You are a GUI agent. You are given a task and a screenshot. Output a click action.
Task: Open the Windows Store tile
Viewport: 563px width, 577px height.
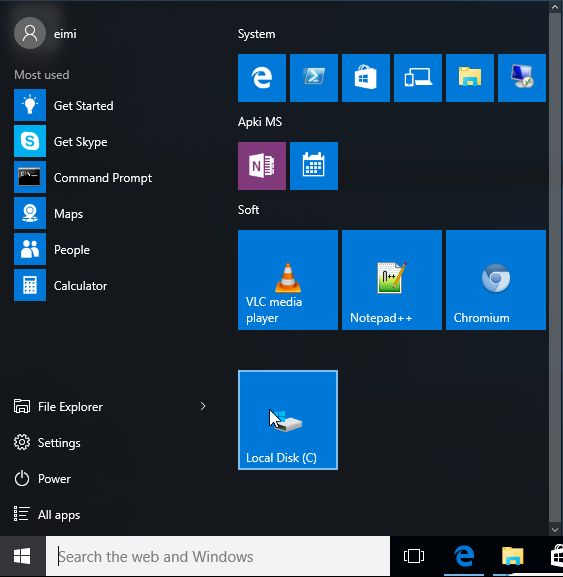[x=366, y=78]
